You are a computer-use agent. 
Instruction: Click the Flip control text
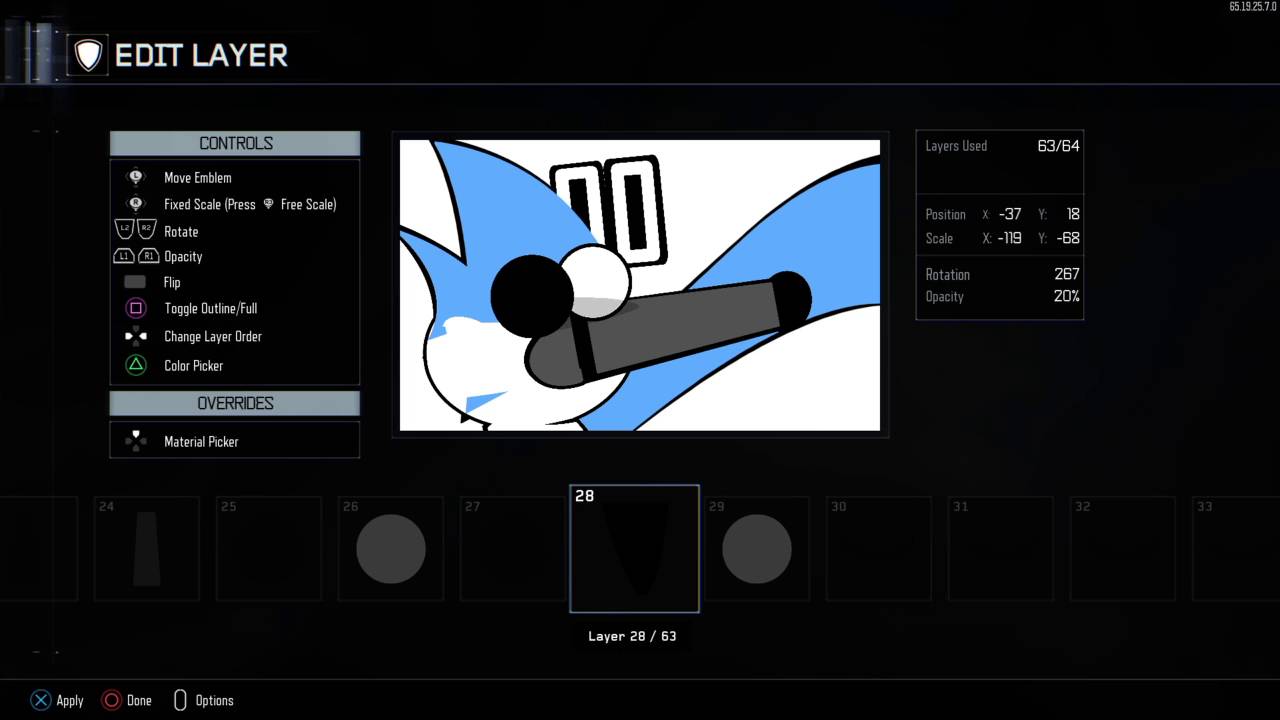[172, 282]
